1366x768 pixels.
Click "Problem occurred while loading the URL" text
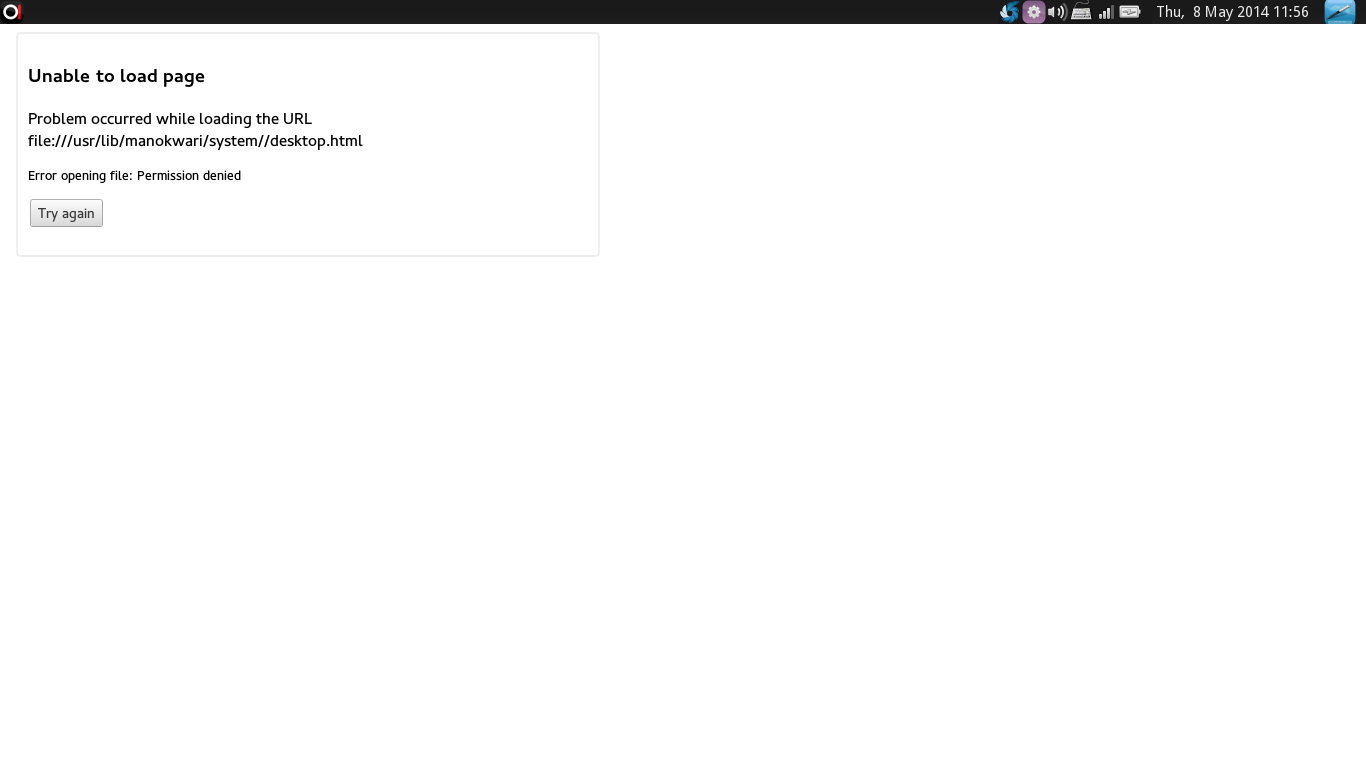[170, 119]
